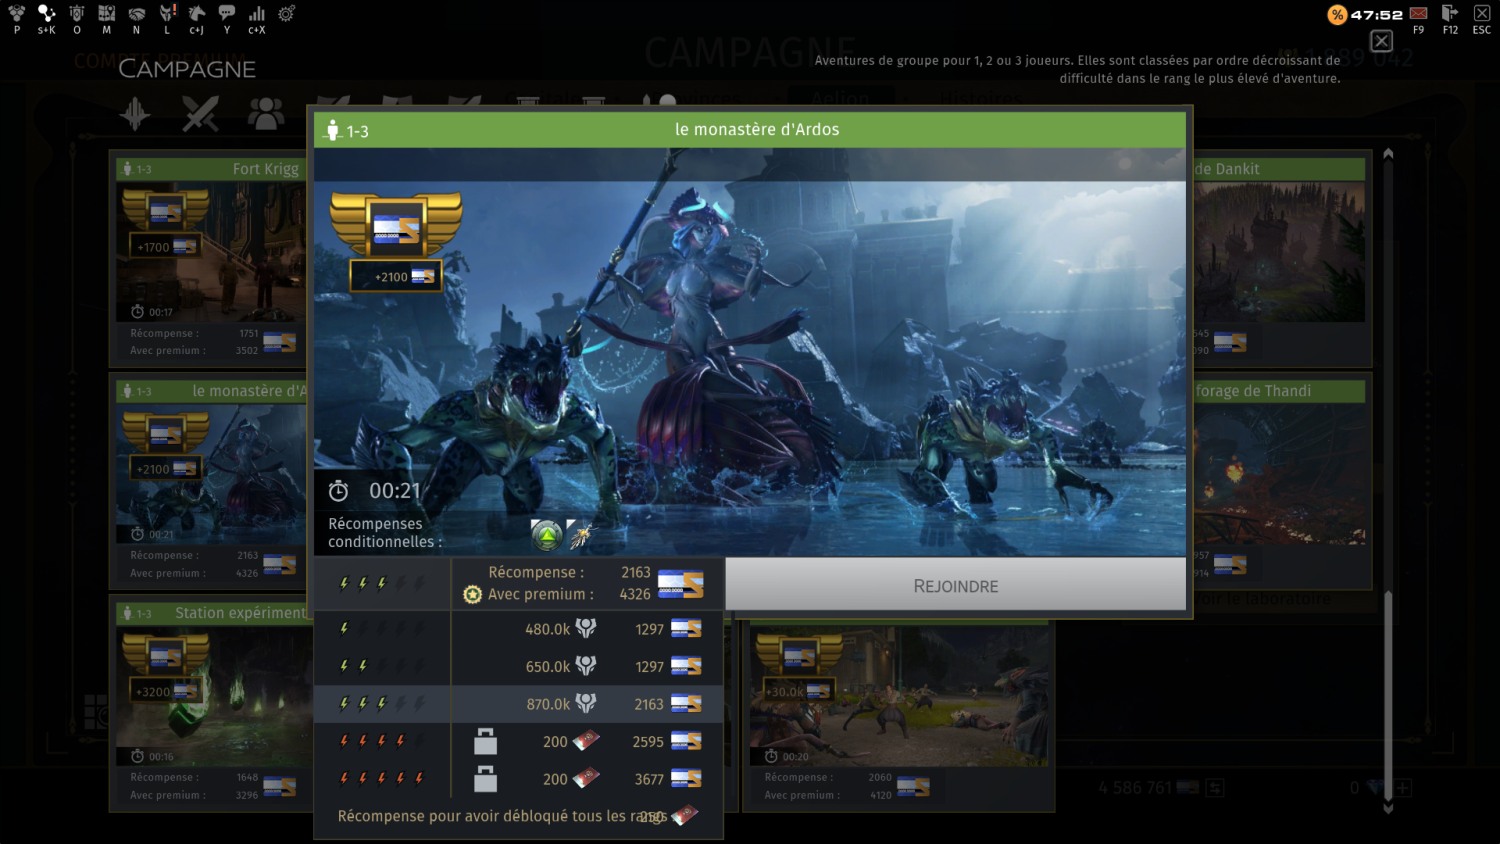1500x844 pixels.
Task: Open the O banner menu icon
Action: point(77,14)
